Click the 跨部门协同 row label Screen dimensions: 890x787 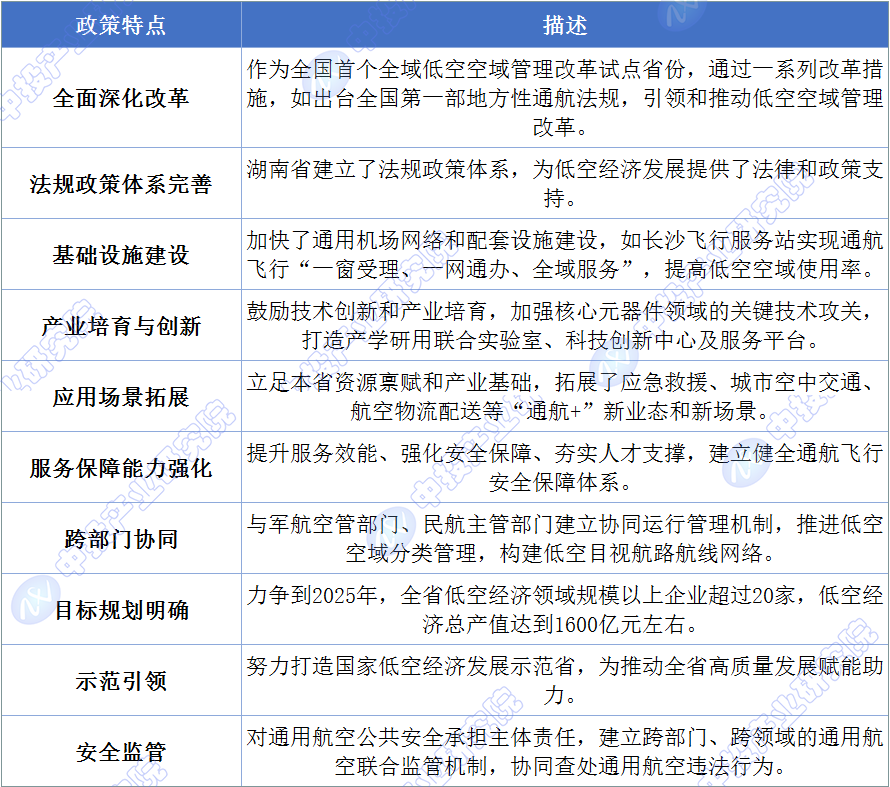(121, 539)
